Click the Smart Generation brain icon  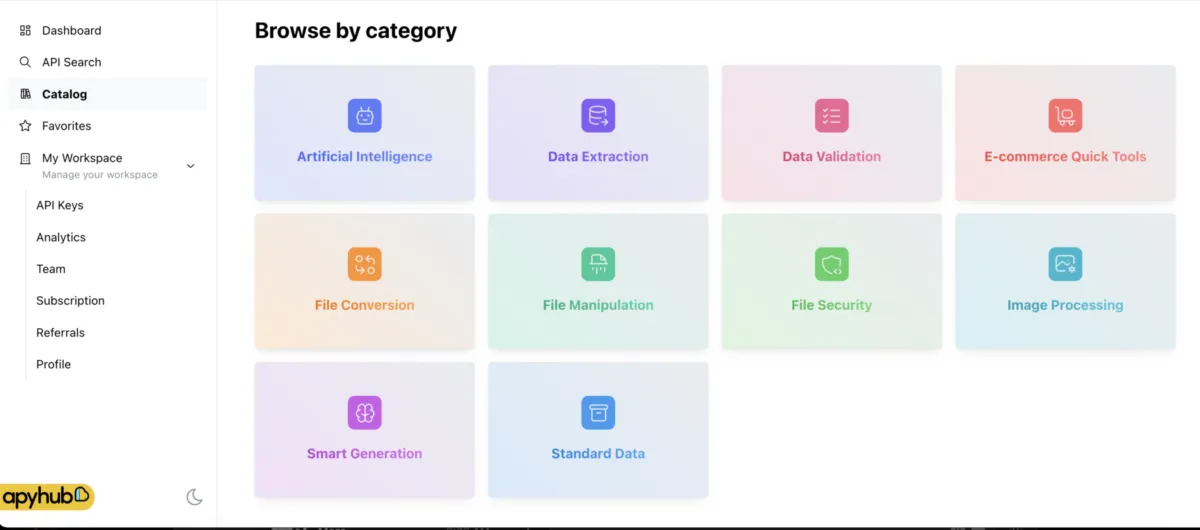point(364,412)
